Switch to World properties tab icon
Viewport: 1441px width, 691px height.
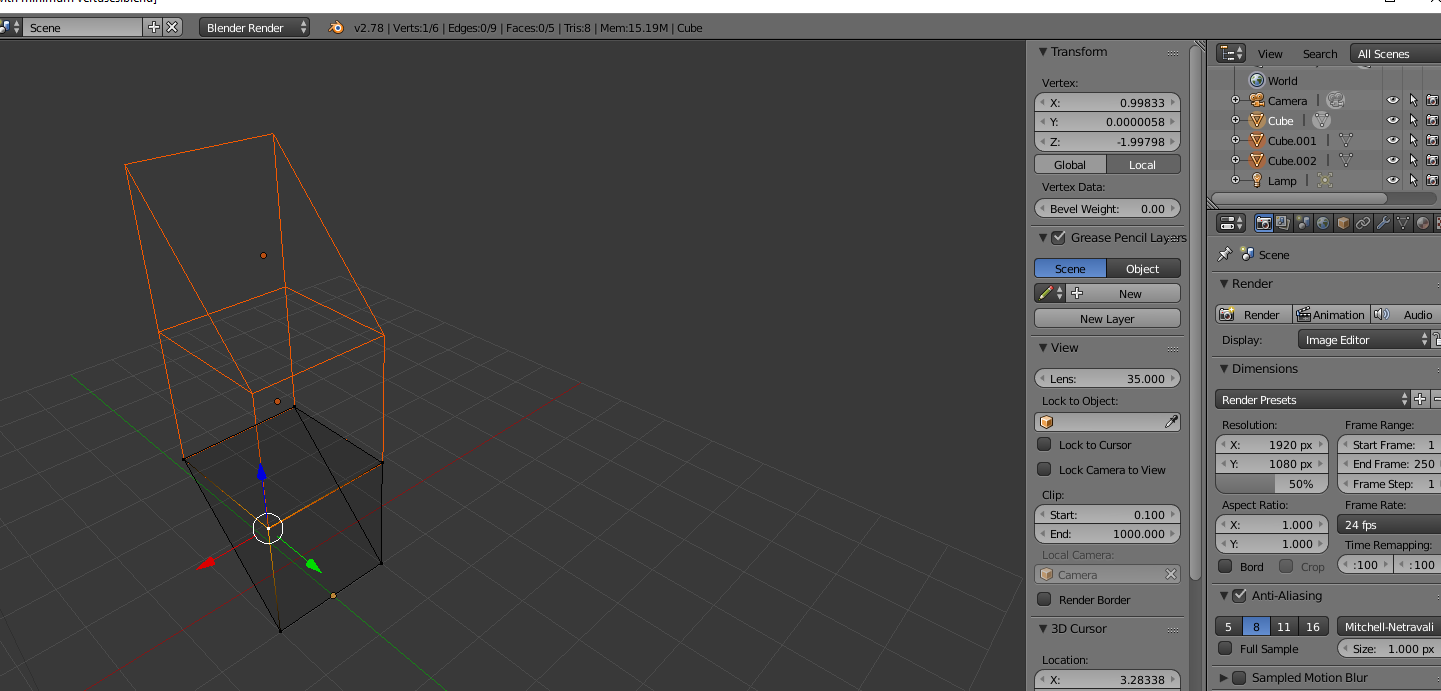(x=1323, y=223)
